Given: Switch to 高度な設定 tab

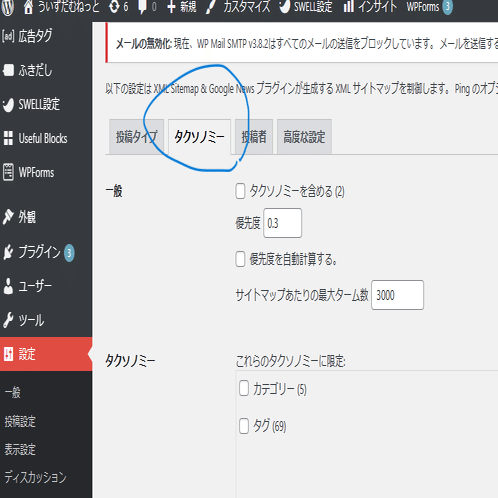Looking at the screenshot, I should [x=304, y=137].
